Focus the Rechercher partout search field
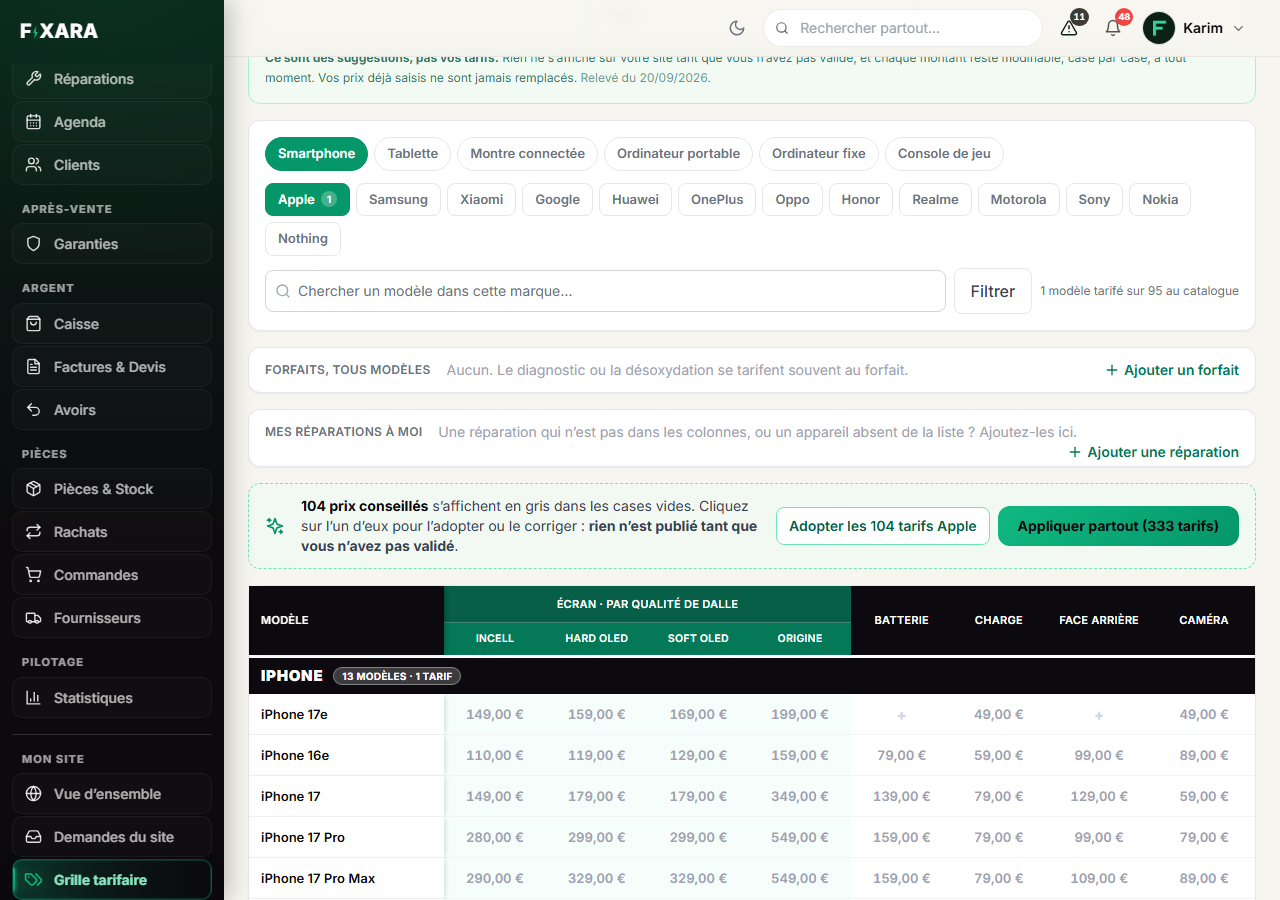1280x900 pixels. pyautogui.click(x=903, y=28)
